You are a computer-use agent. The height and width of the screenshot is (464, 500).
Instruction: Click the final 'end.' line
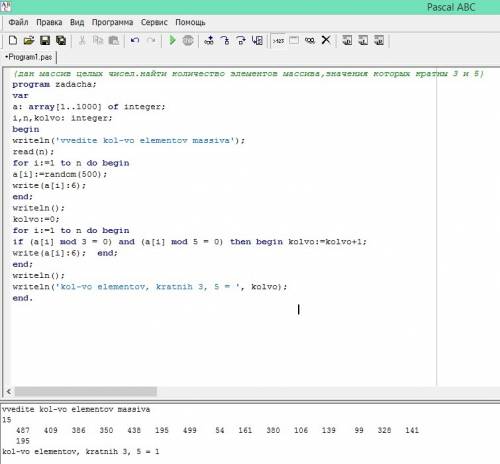(23, 298)
